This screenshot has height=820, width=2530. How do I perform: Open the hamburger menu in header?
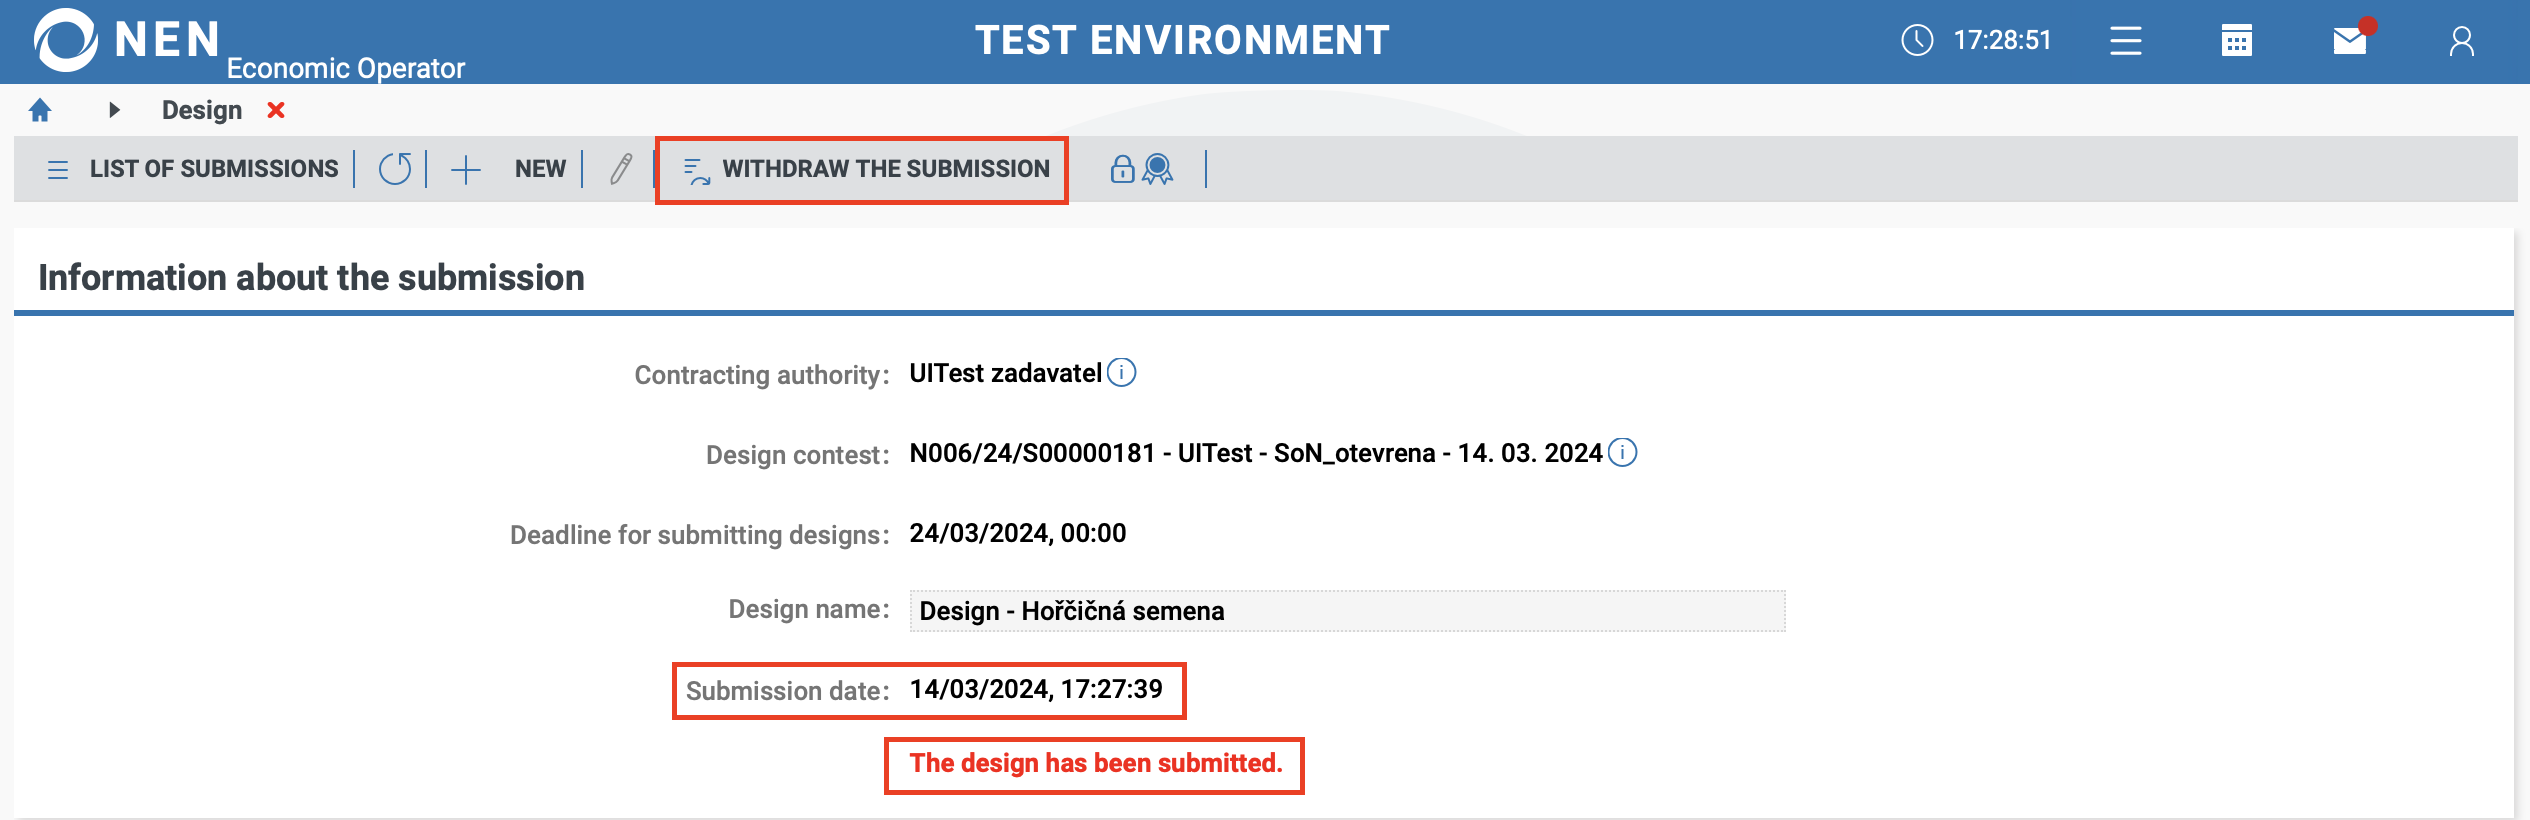2125,41
